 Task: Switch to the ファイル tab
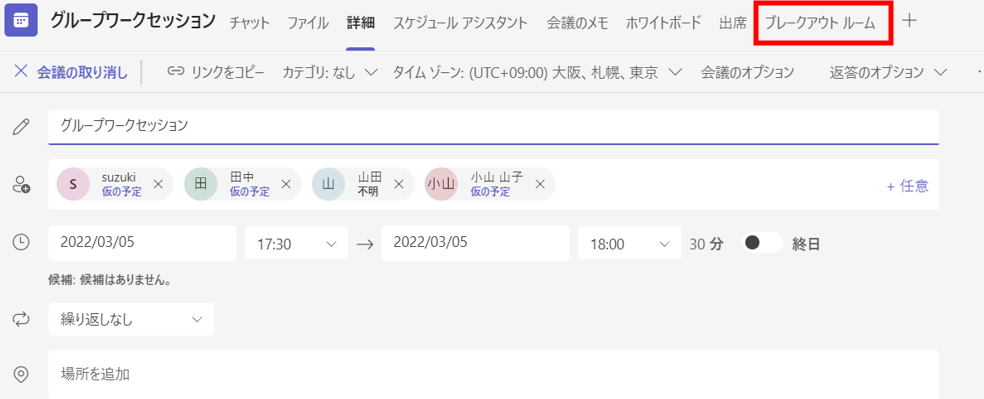pyautogui.click(x=308, y=23)
